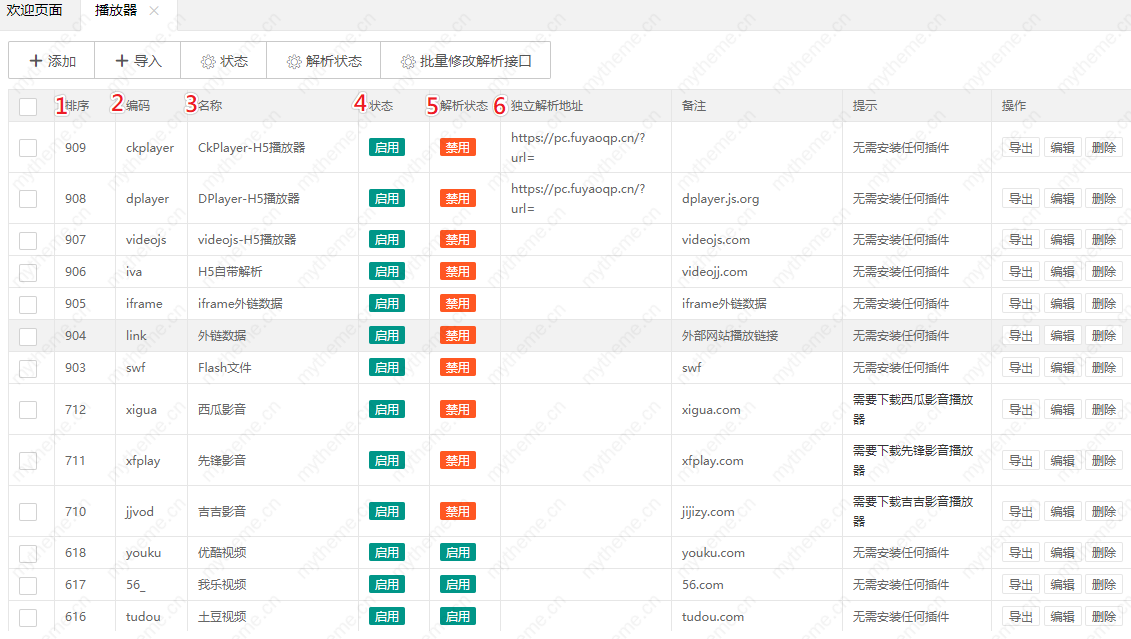Screen dimensions: 1131x639
Task: Click 编辑 button for the tudou row
Action: 1062,617
